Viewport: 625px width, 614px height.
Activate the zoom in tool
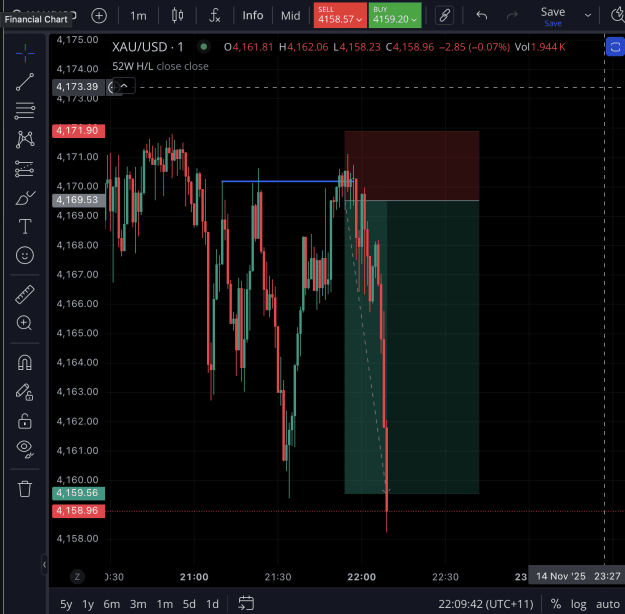(25, 323)
